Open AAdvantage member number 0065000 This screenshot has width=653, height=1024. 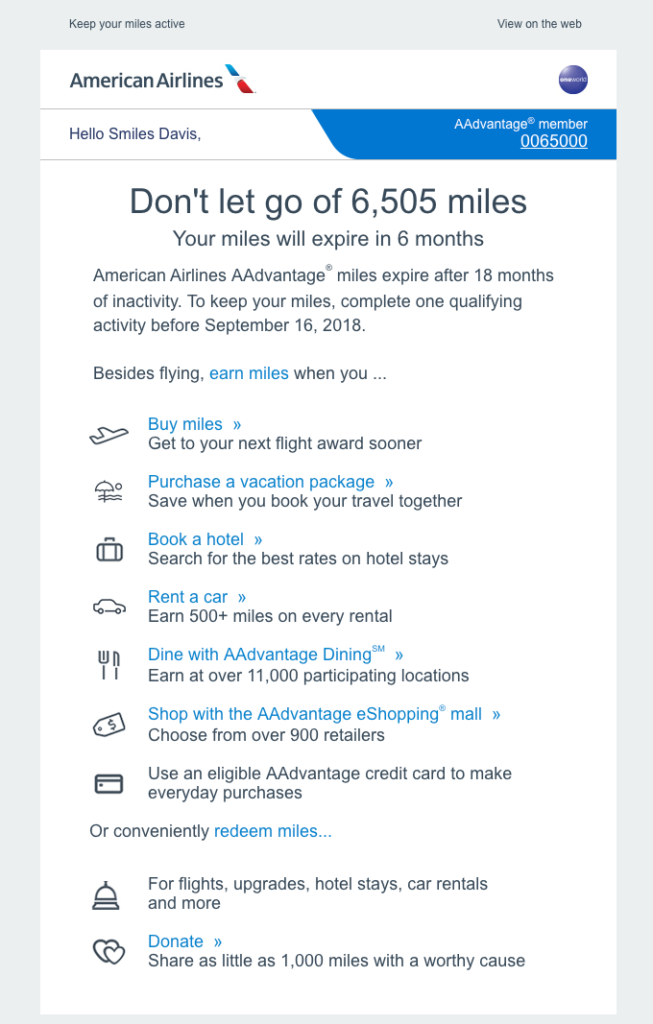tap(553, 142)
